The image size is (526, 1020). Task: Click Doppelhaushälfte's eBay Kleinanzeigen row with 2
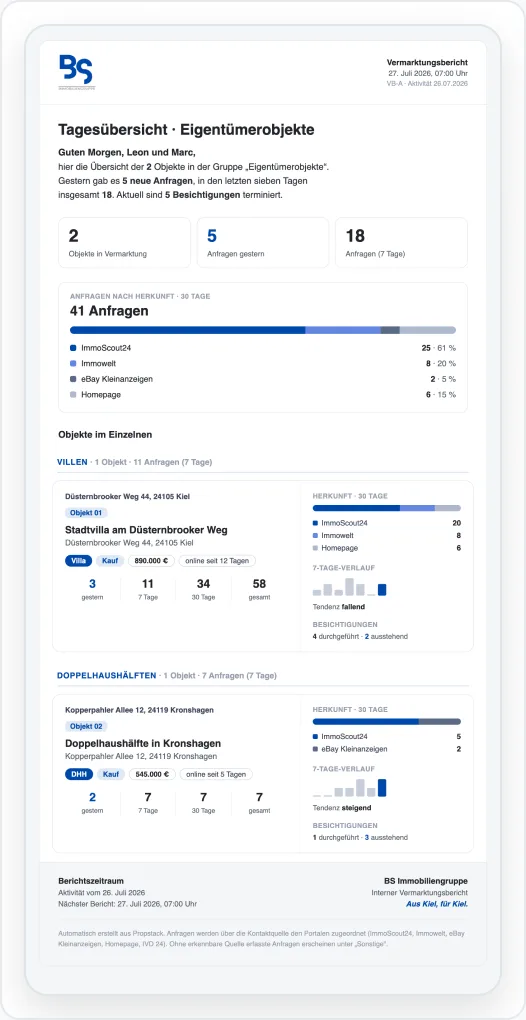(387, 749)
